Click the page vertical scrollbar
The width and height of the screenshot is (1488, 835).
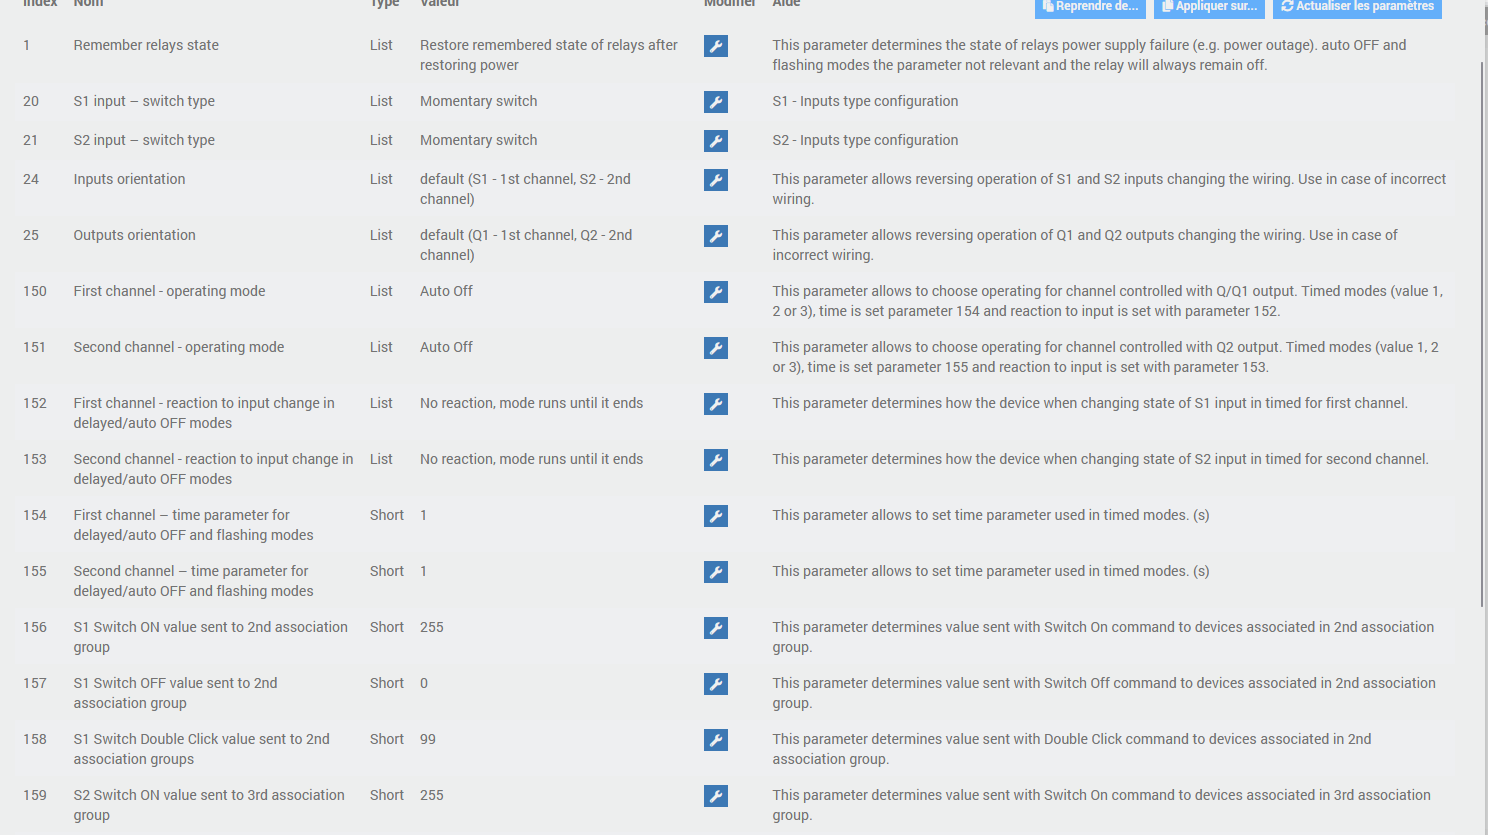click(x=1483, y=333)
